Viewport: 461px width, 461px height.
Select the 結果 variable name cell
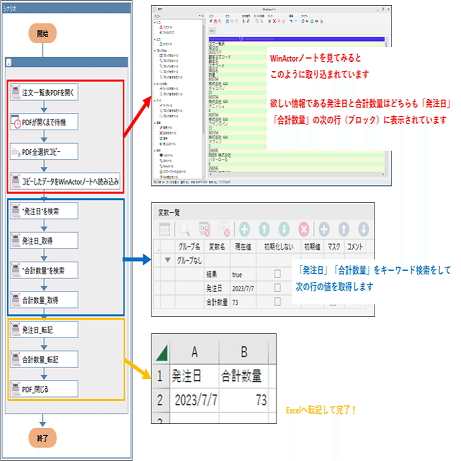pos(217,274)
